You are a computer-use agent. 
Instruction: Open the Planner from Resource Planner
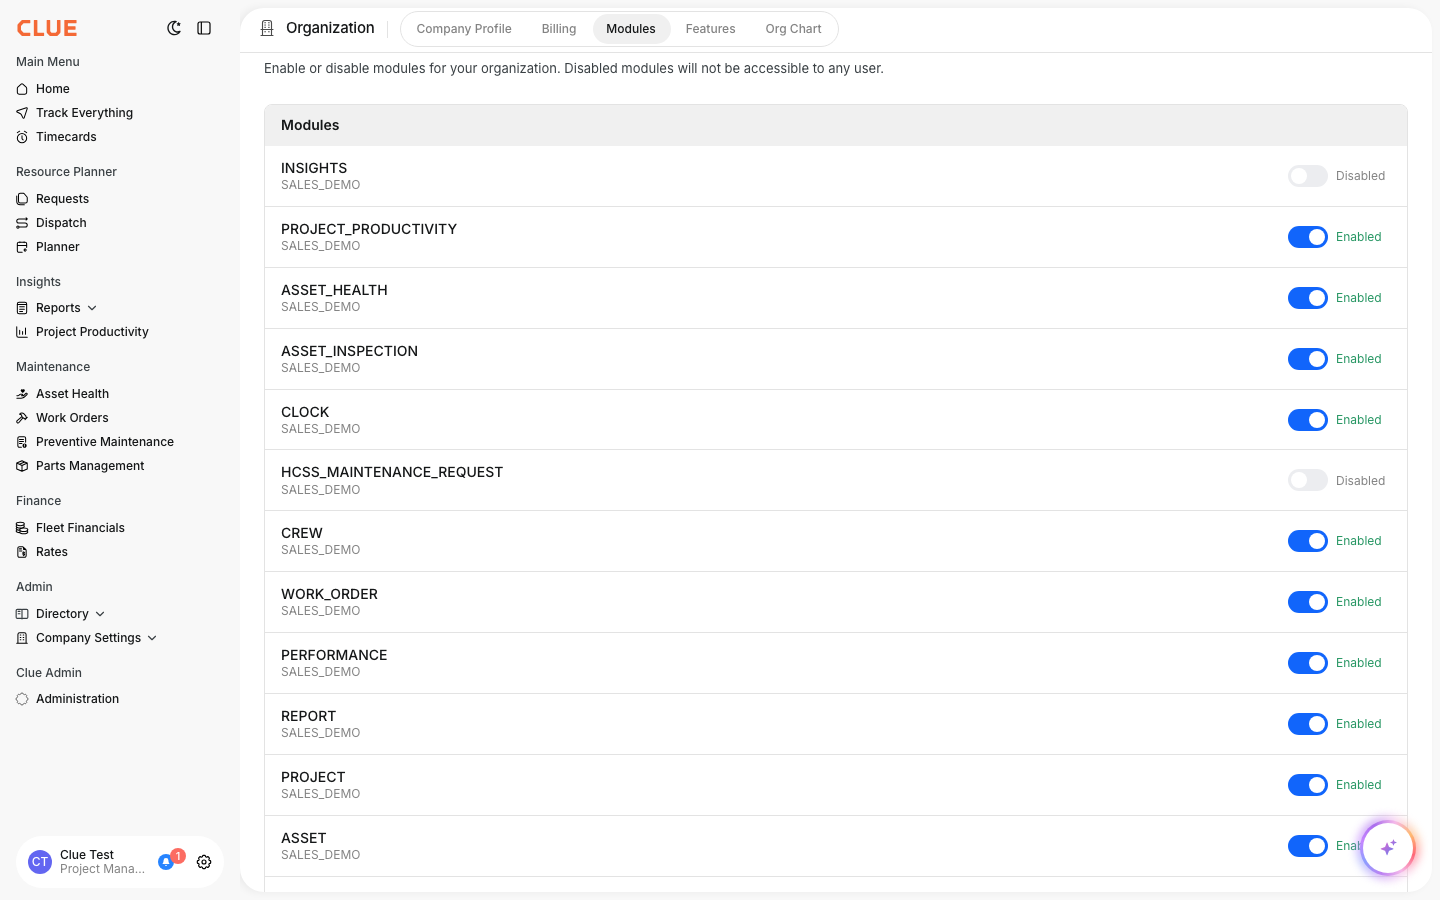(57, 246)
